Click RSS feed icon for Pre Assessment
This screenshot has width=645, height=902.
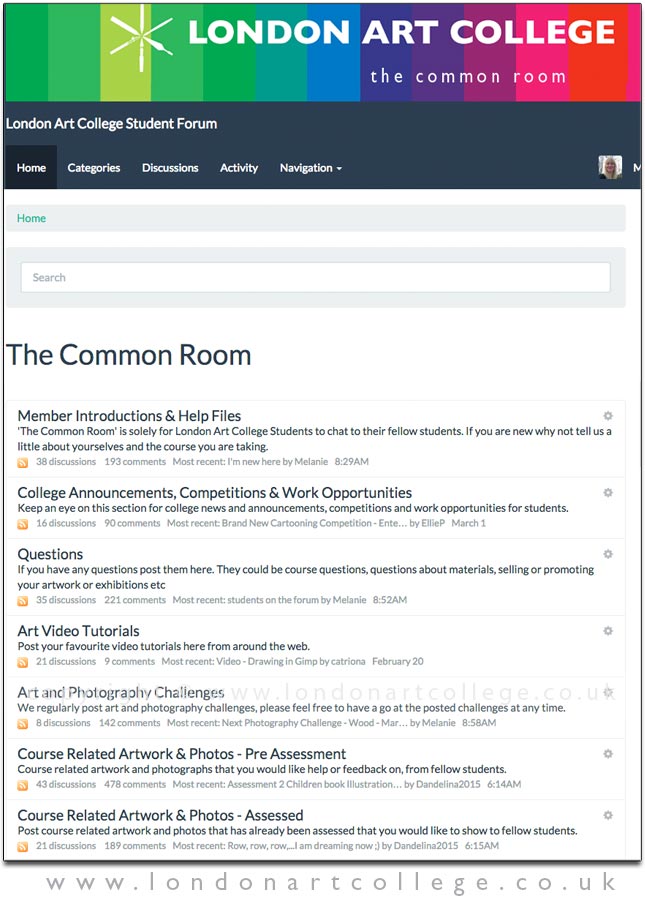pos(22,785)
